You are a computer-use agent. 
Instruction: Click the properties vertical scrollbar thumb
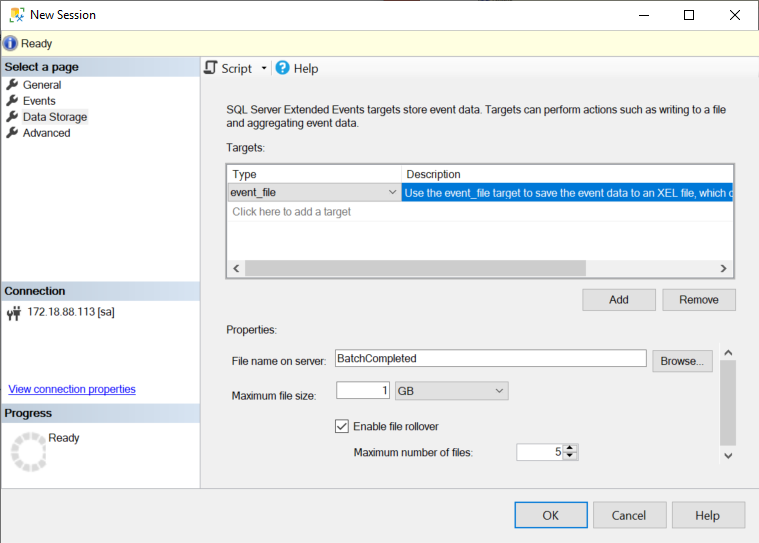[728, 403]
